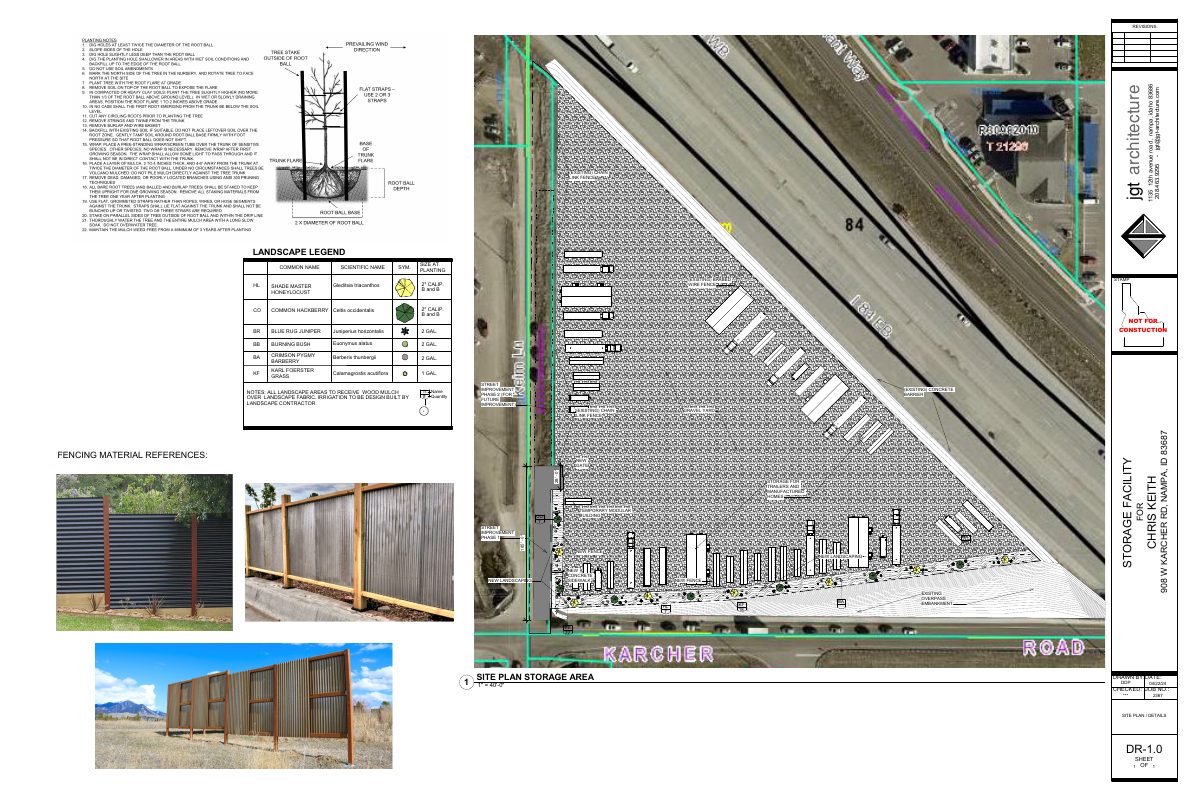
Task: Click the TRUNK FLARE label on the left
Action: tap(288, 160)
